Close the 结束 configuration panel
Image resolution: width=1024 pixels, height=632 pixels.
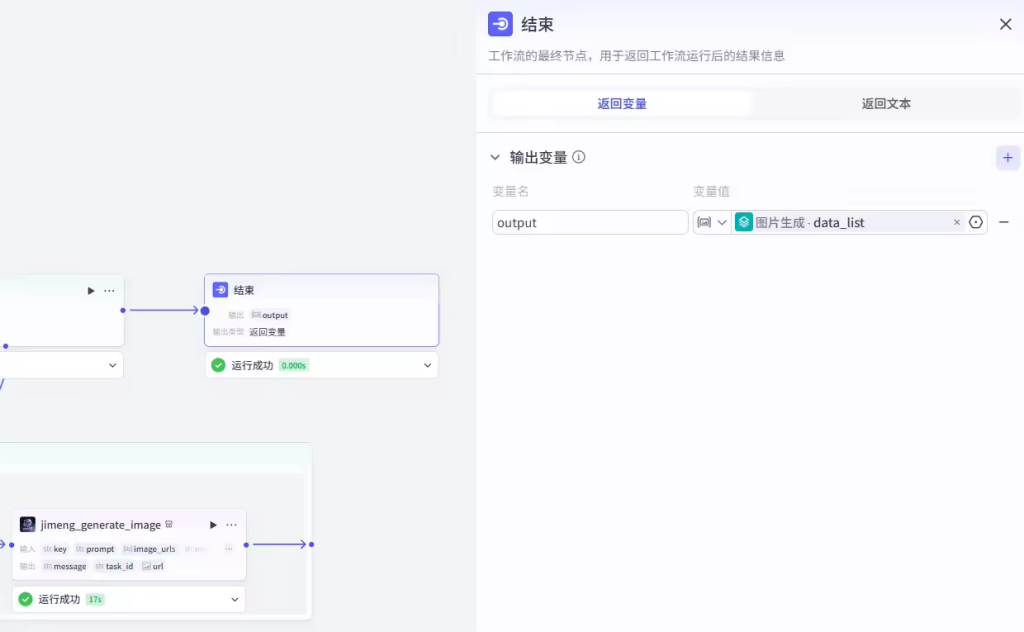[1005, 24]
